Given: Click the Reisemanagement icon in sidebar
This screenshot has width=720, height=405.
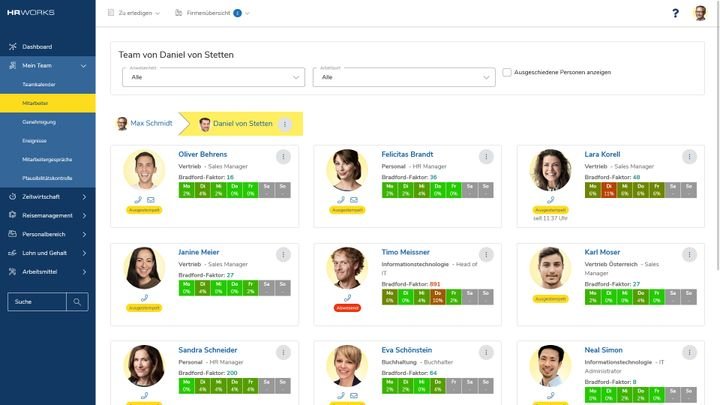Looking at the screenshot, I should 12,215.
